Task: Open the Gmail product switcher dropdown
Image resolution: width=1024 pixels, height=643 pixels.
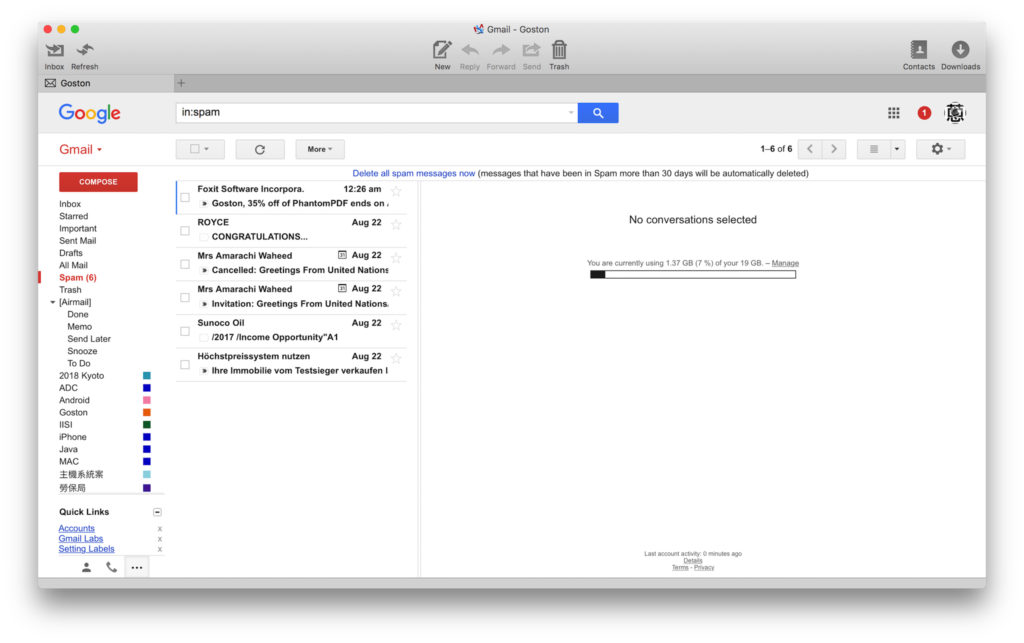Action: (80, 149)
